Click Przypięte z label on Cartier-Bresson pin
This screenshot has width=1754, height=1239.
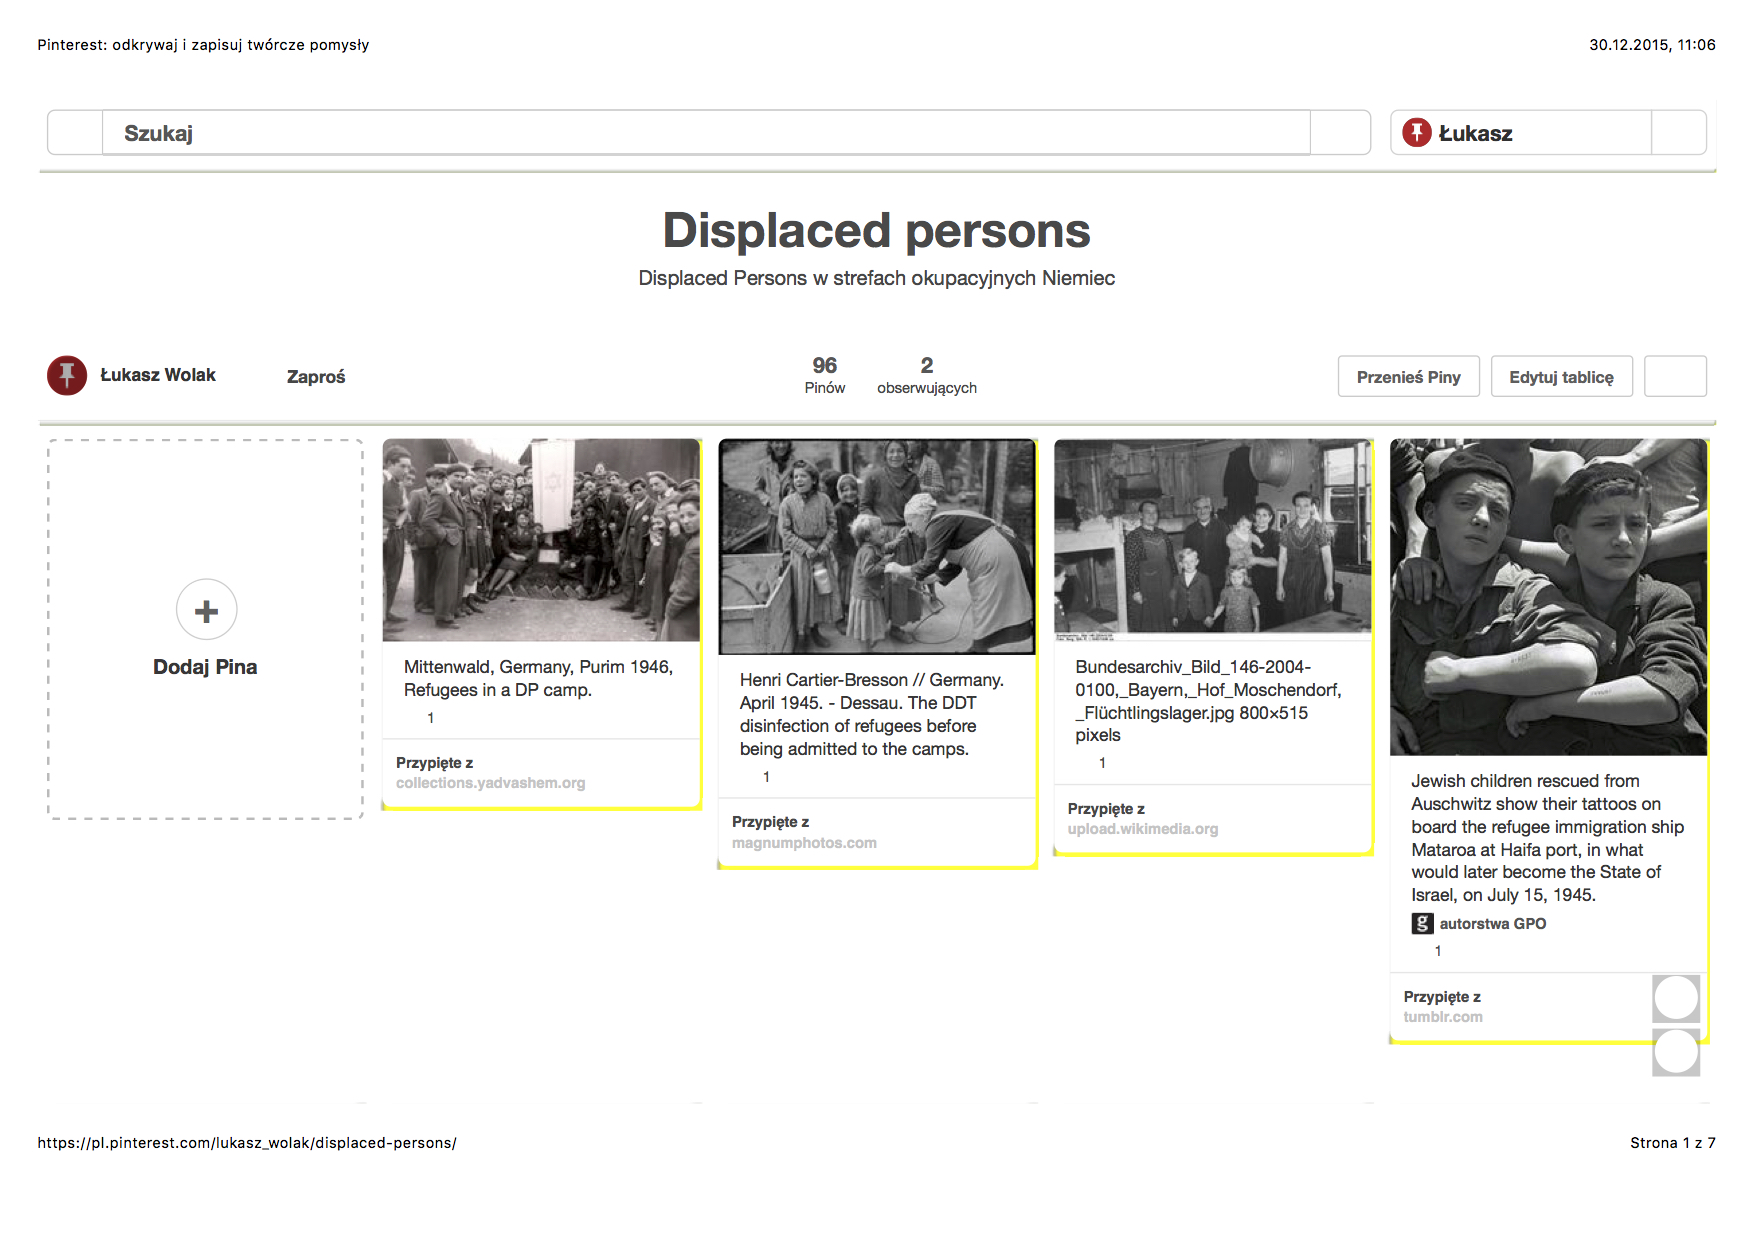(771, 822)
